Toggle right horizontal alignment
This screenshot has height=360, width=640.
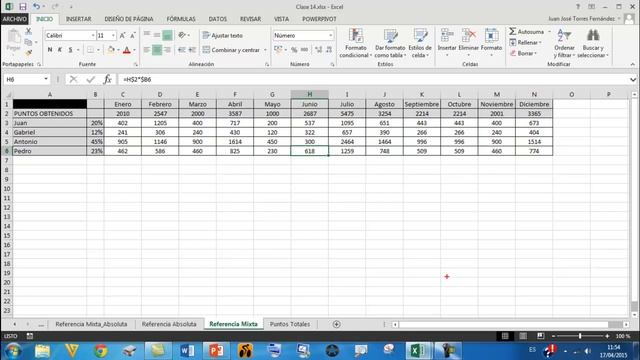point(167,50)
